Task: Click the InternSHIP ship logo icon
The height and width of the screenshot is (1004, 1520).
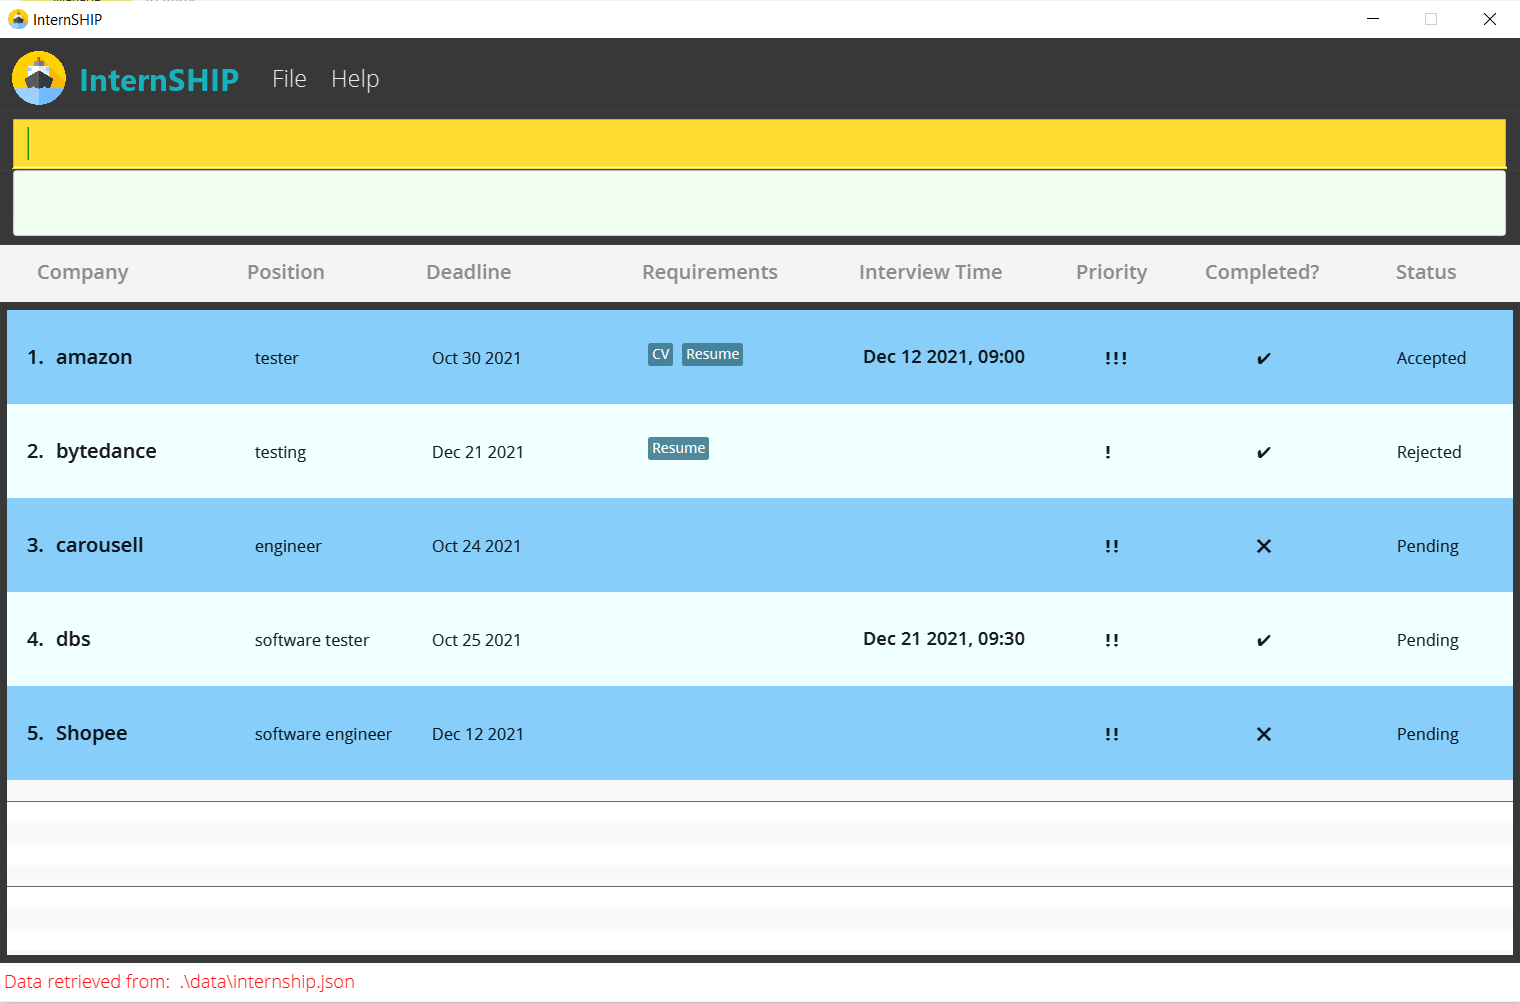Action: pyautogui.click(x=39, y=78)
